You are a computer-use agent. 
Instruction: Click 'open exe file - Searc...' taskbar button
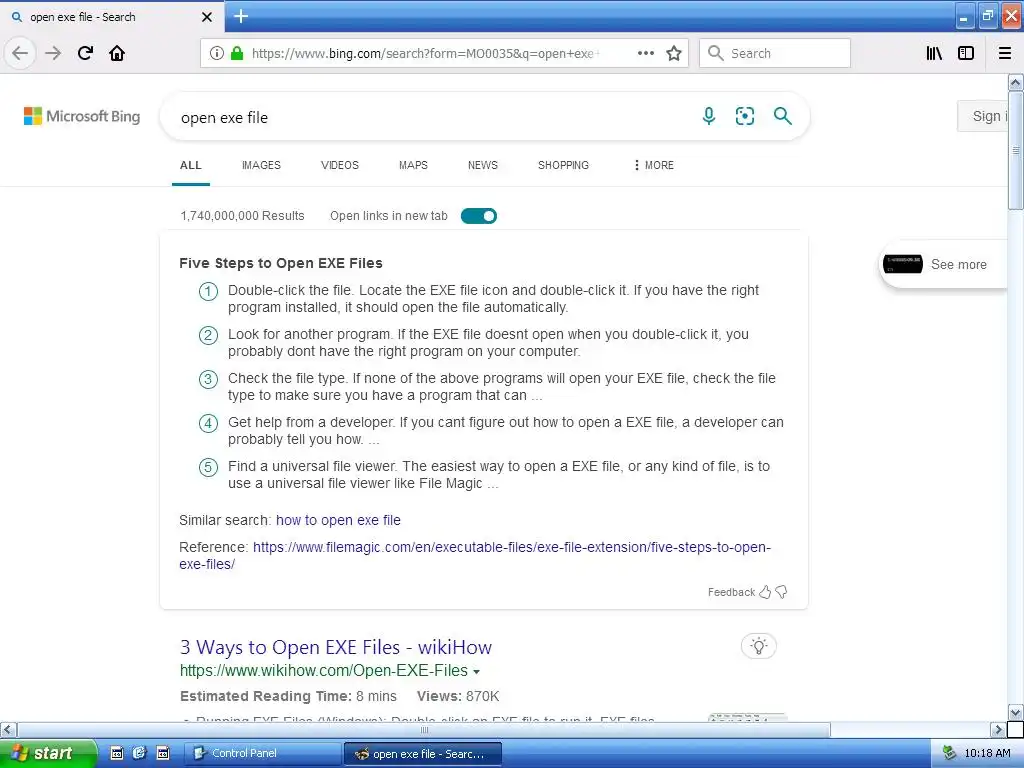click(x=423, y=754)
